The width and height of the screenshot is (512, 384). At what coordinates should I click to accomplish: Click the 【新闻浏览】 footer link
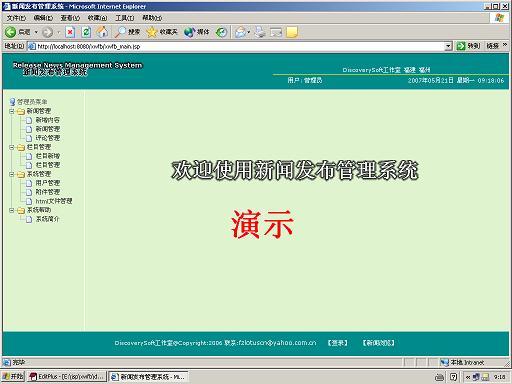point(378,343)
